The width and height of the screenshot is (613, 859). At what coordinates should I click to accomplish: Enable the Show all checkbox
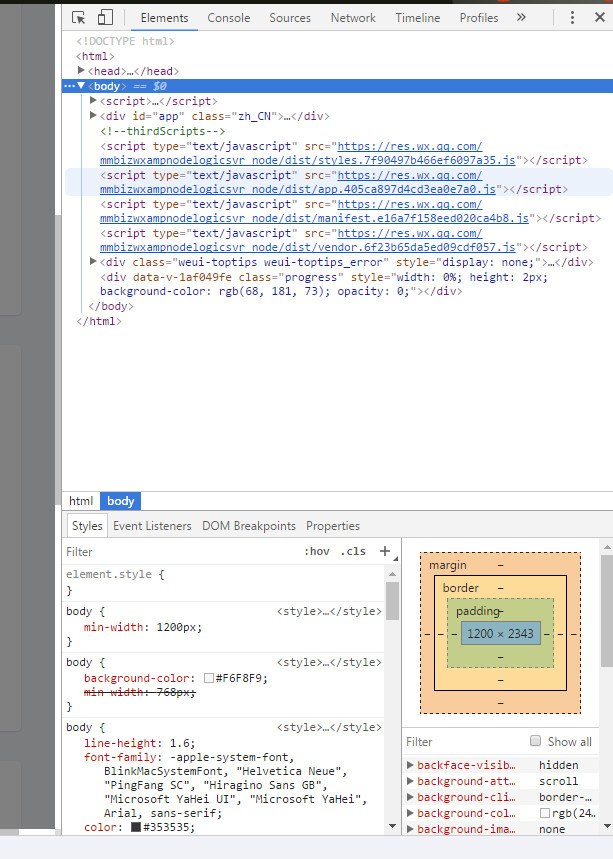(x=535, y=741)
